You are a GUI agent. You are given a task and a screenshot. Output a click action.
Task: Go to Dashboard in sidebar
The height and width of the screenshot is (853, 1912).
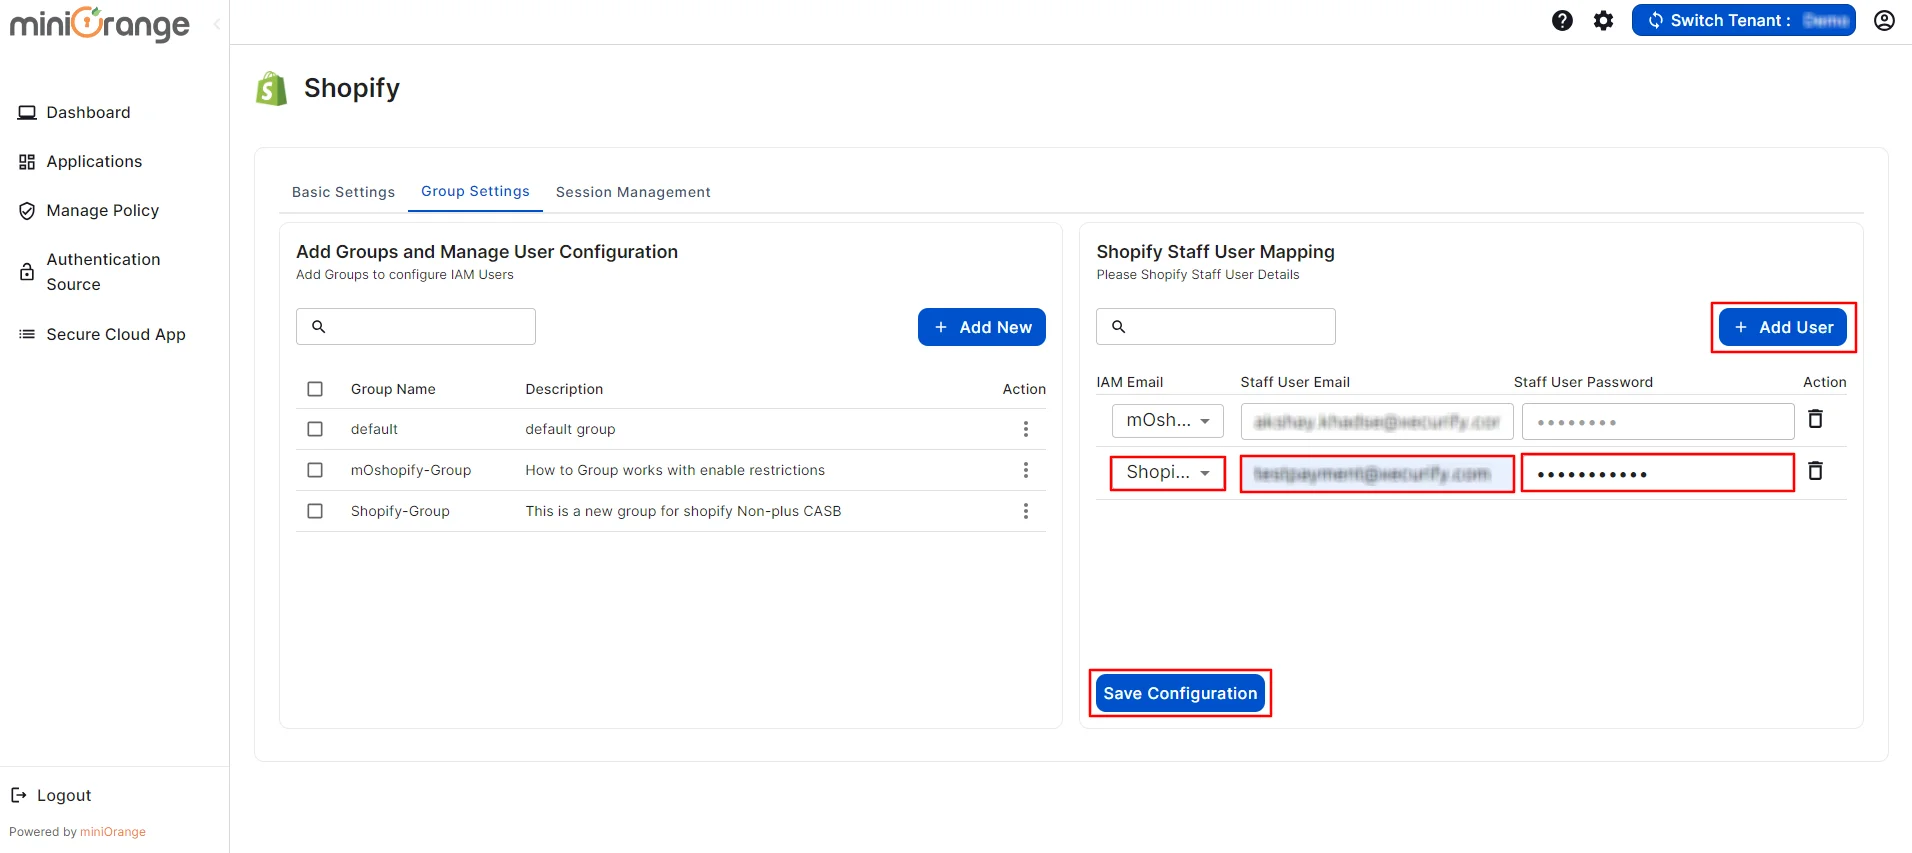pyautogui.click(x=88, y=113)
